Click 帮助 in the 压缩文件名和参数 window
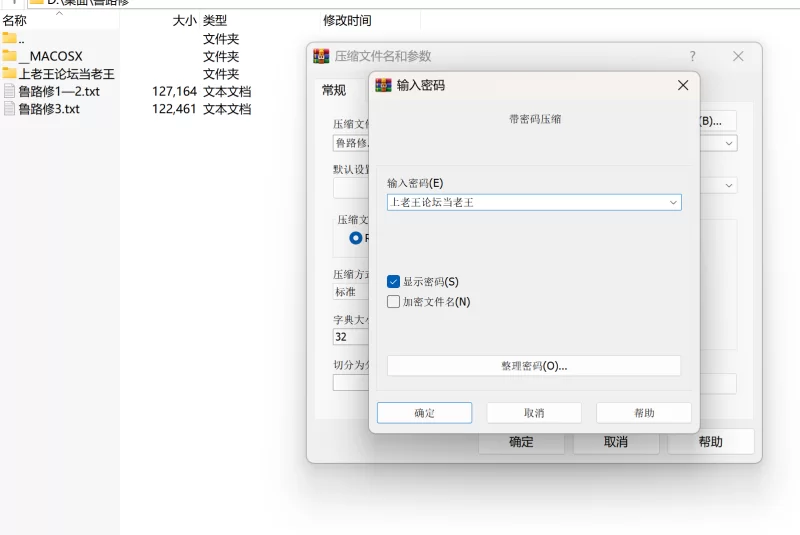 [711, 442]
